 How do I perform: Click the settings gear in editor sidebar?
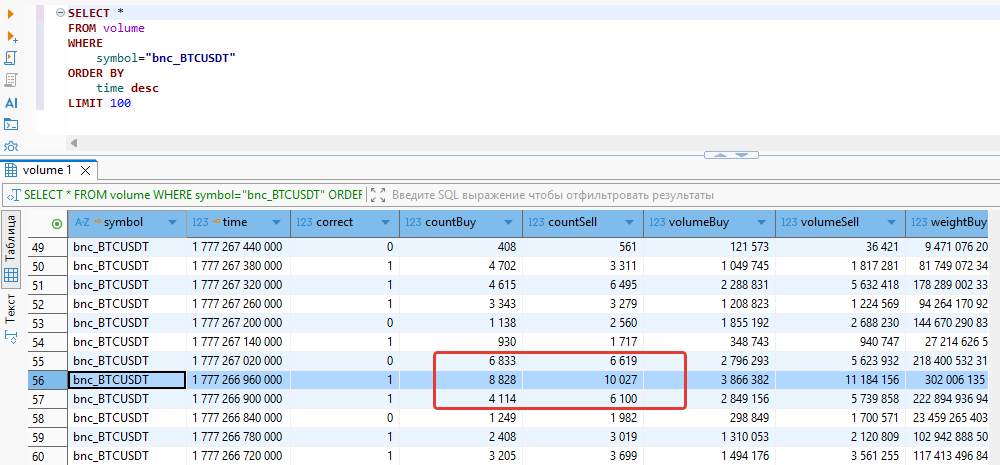point(12,146)
